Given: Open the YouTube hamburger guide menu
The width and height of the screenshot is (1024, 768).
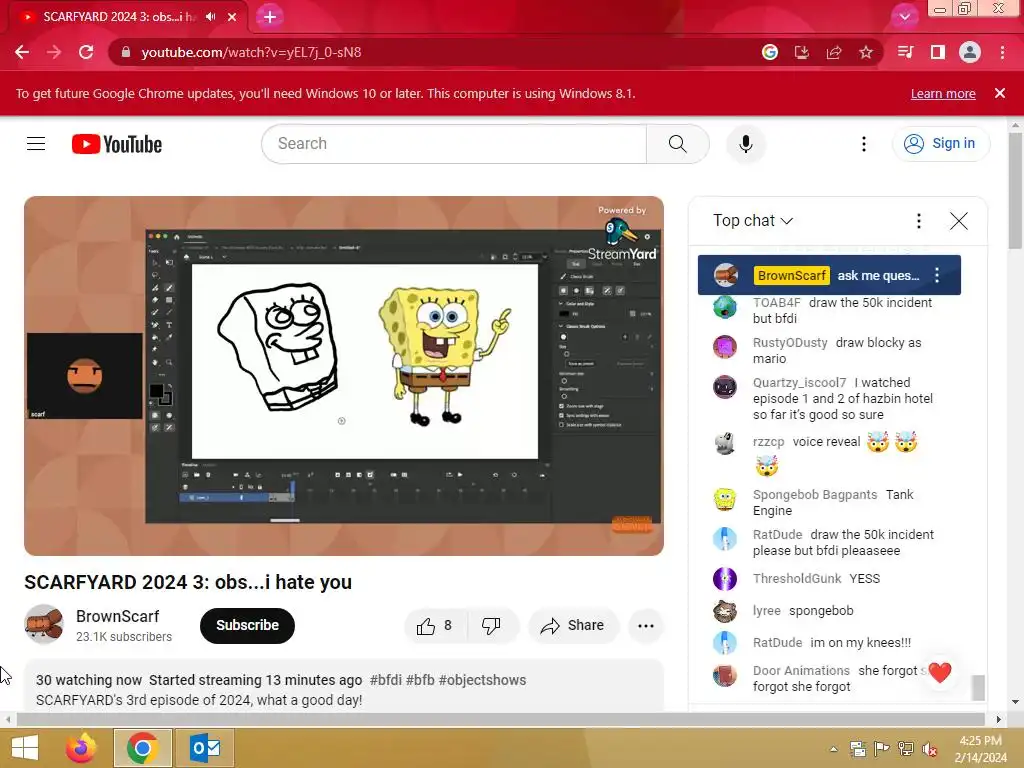Looking at the screenshot, I should 36,144.
